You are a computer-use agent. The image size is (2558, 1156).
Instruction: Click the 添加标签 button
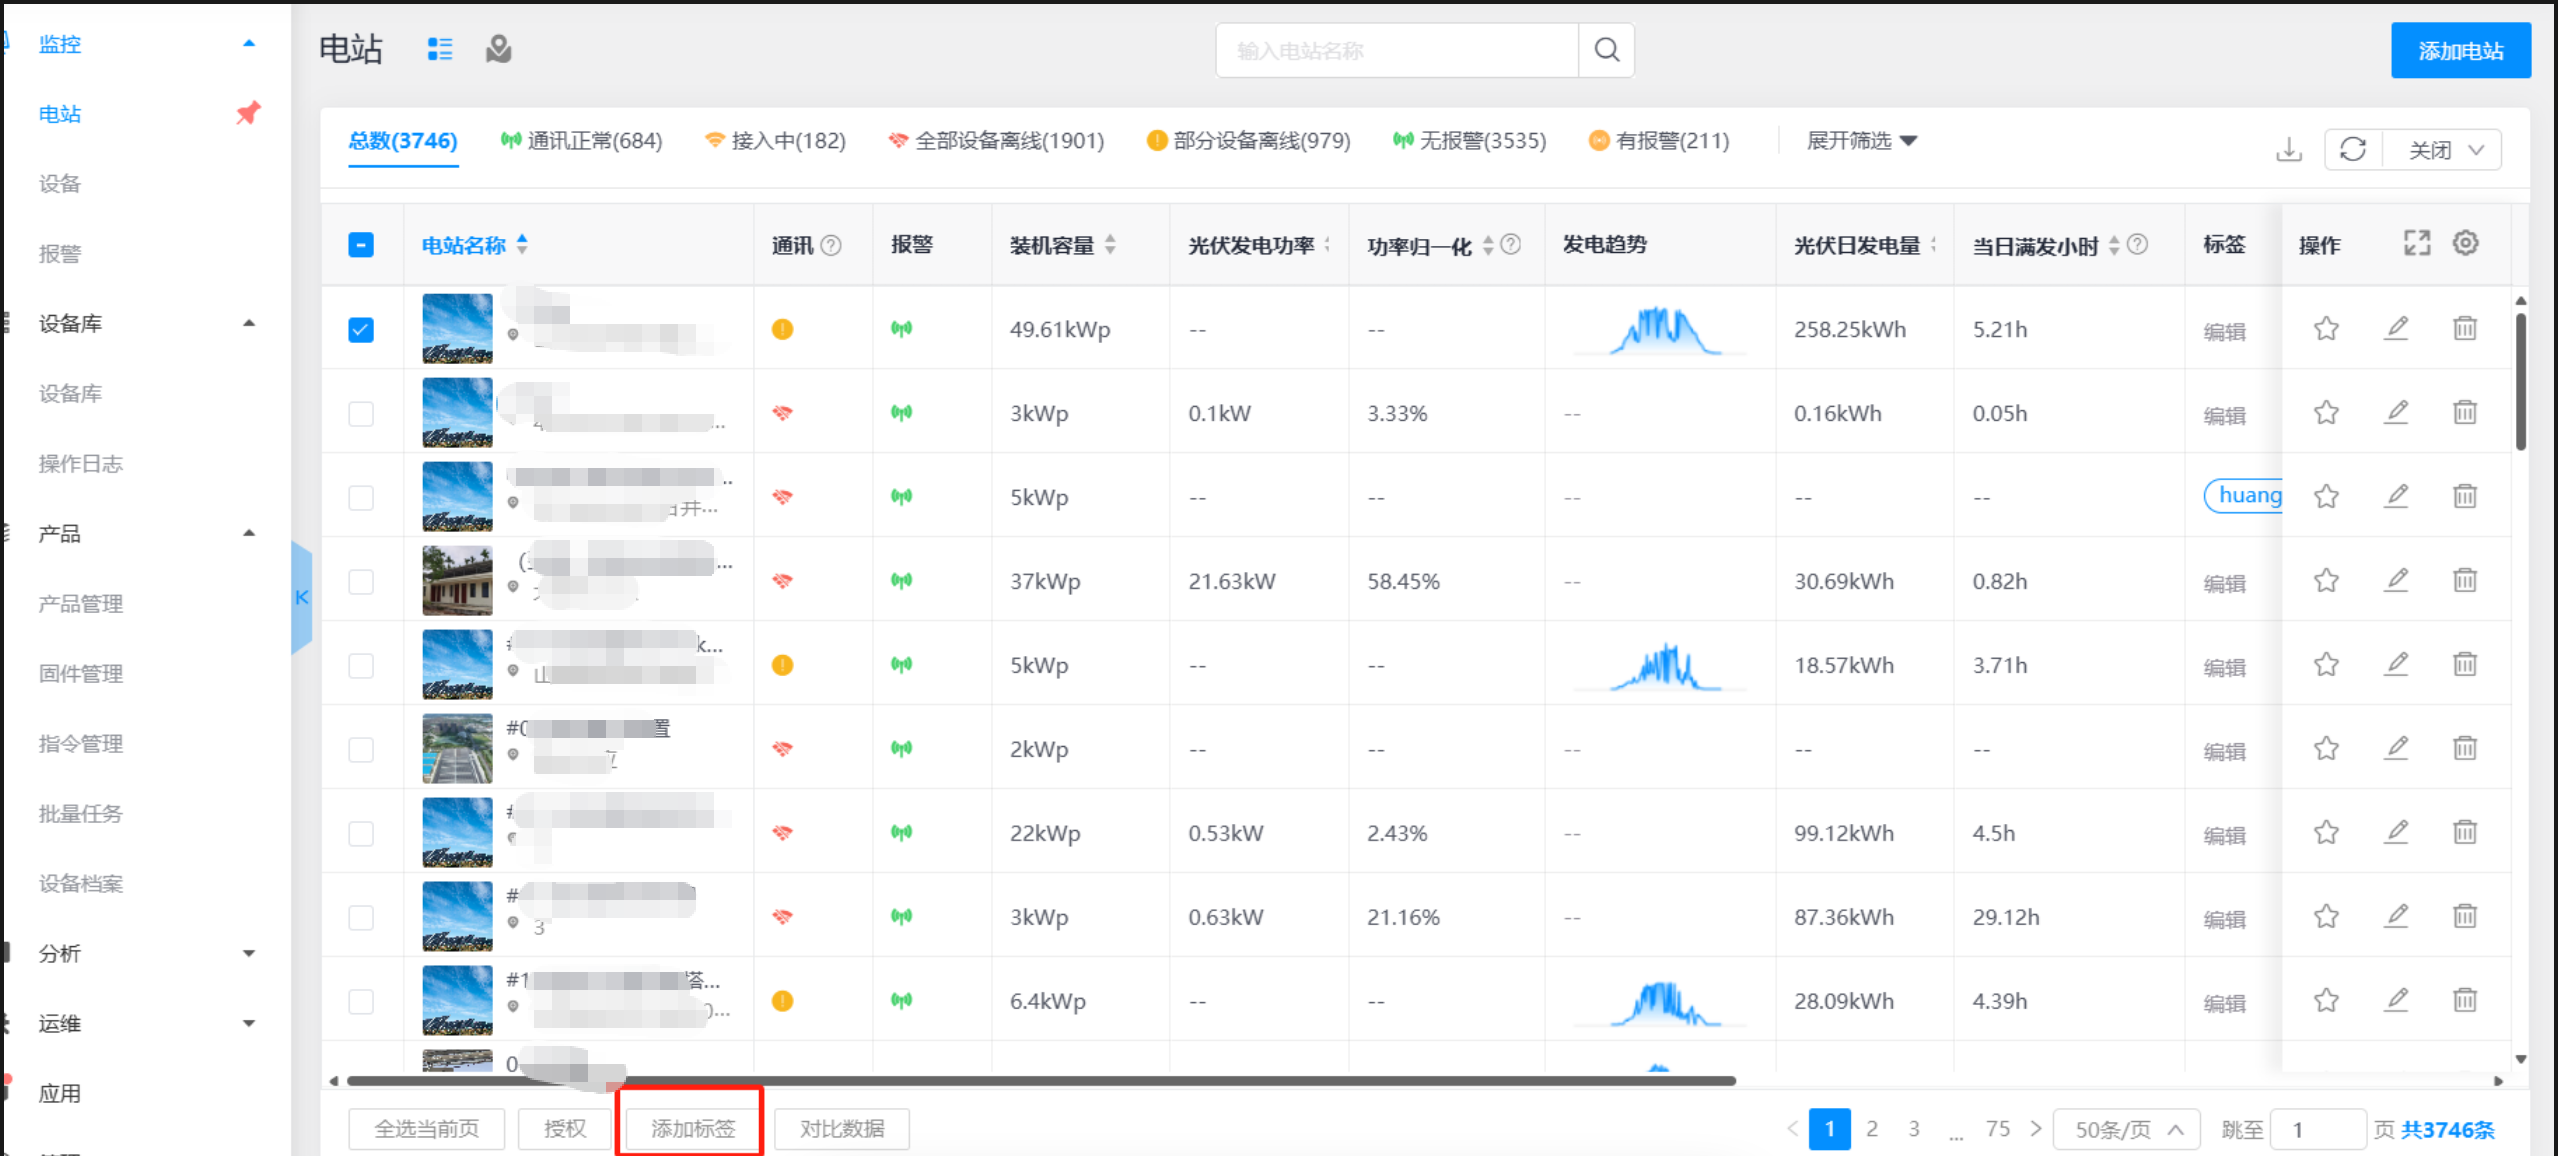tap(692, 1129)
